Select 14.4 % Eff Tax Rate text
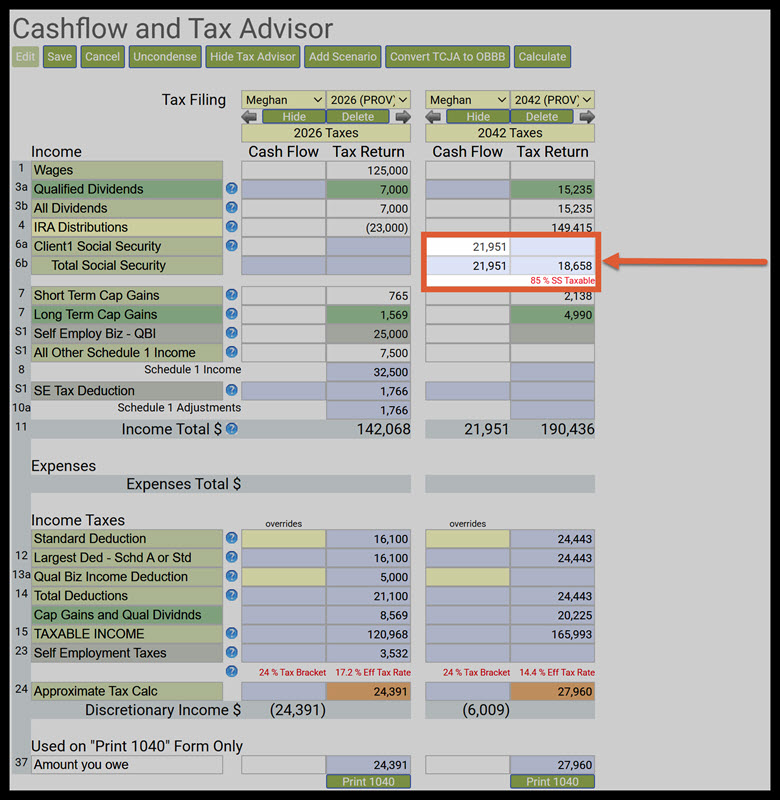780x800 pixels. pyautogui.click(x=557, y=672)
